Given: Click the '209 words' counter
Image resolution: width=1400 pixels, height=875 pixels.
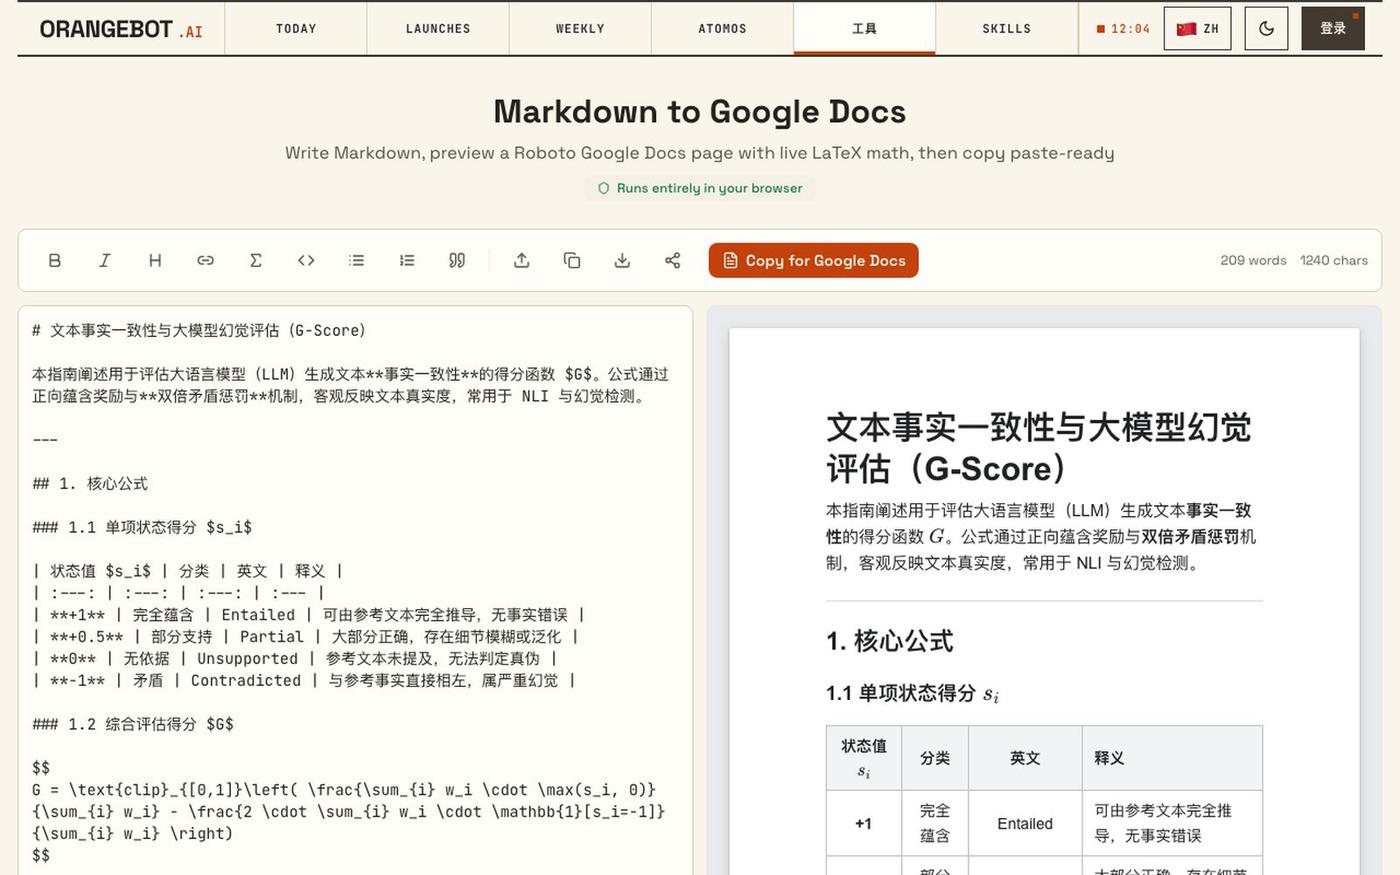Looking at the screenshot, I should (1253, 260).
